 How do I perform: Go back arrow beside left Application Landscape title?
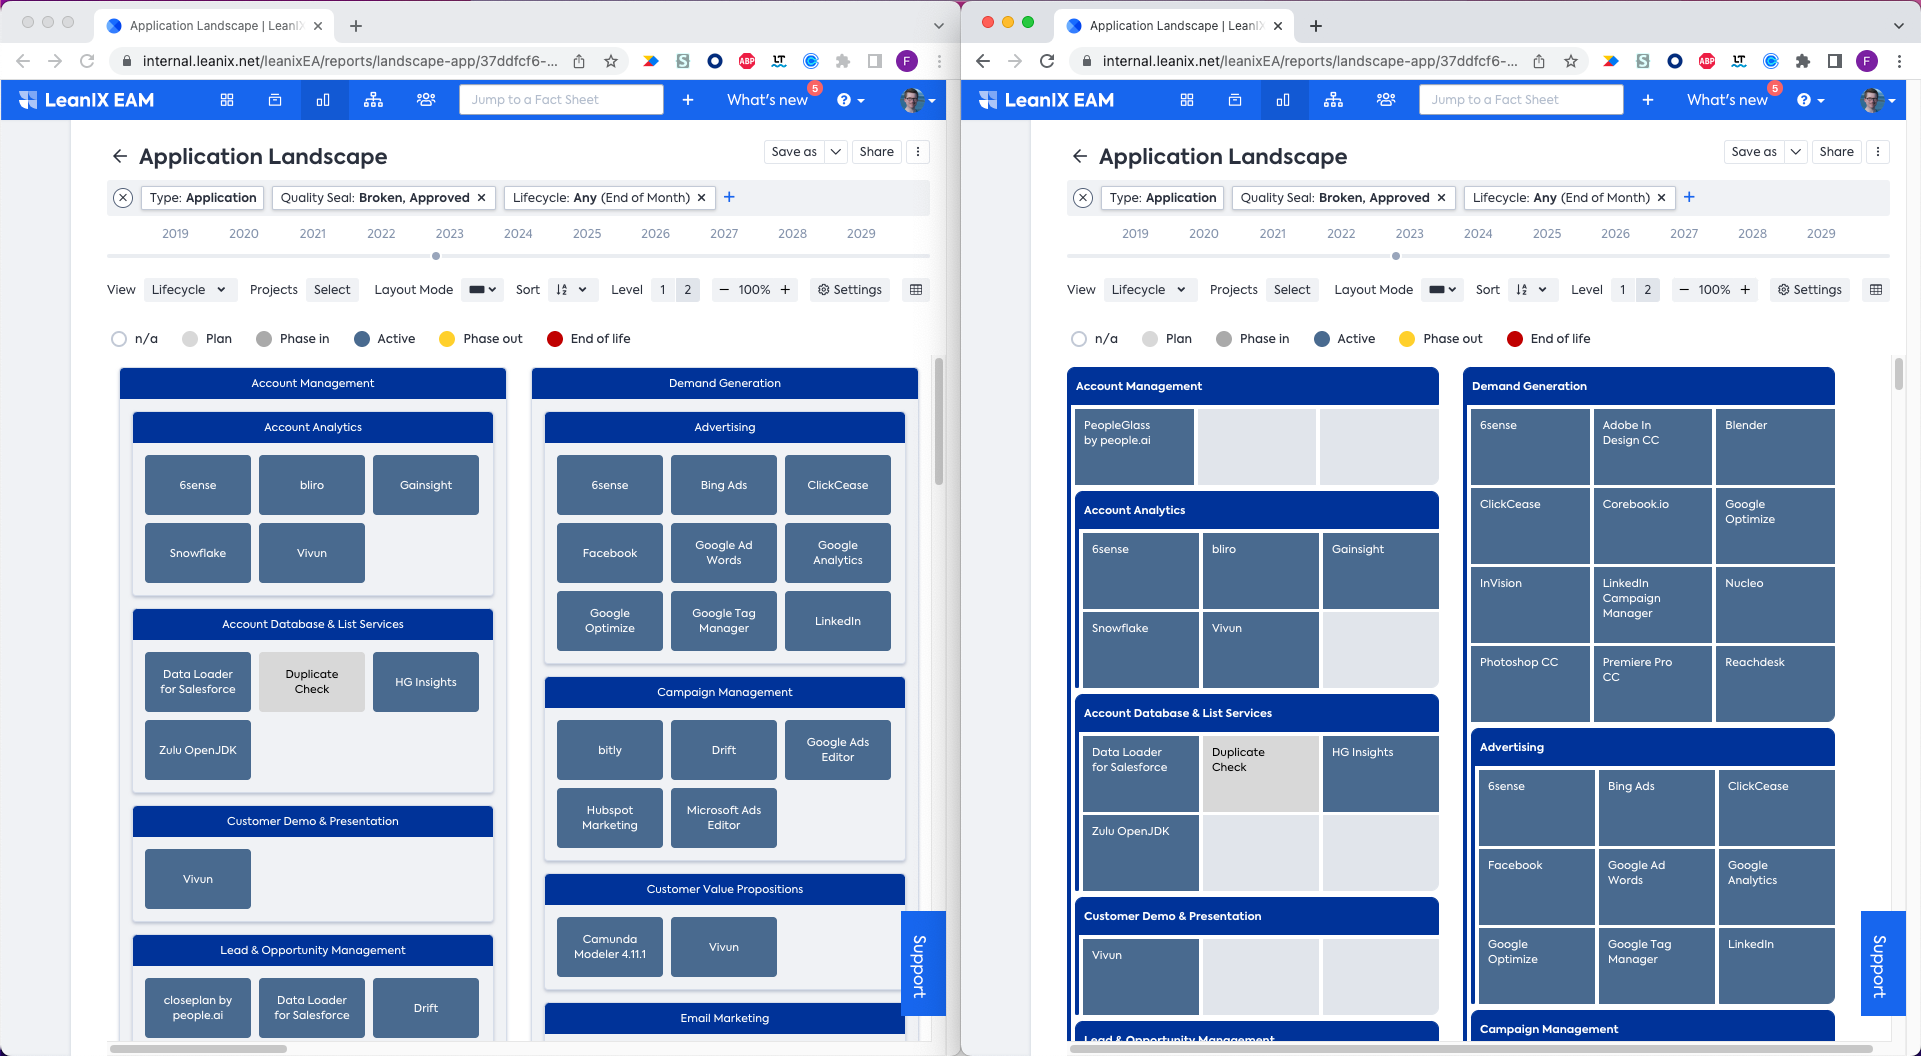pos(120,156)
